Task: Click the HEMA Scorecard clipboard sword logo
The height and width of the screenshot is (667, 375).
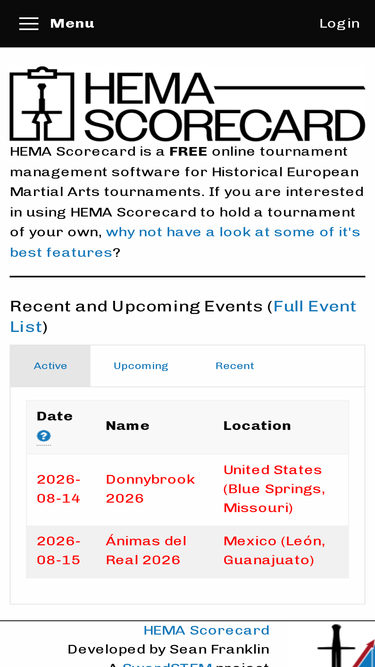Action: 42,103
